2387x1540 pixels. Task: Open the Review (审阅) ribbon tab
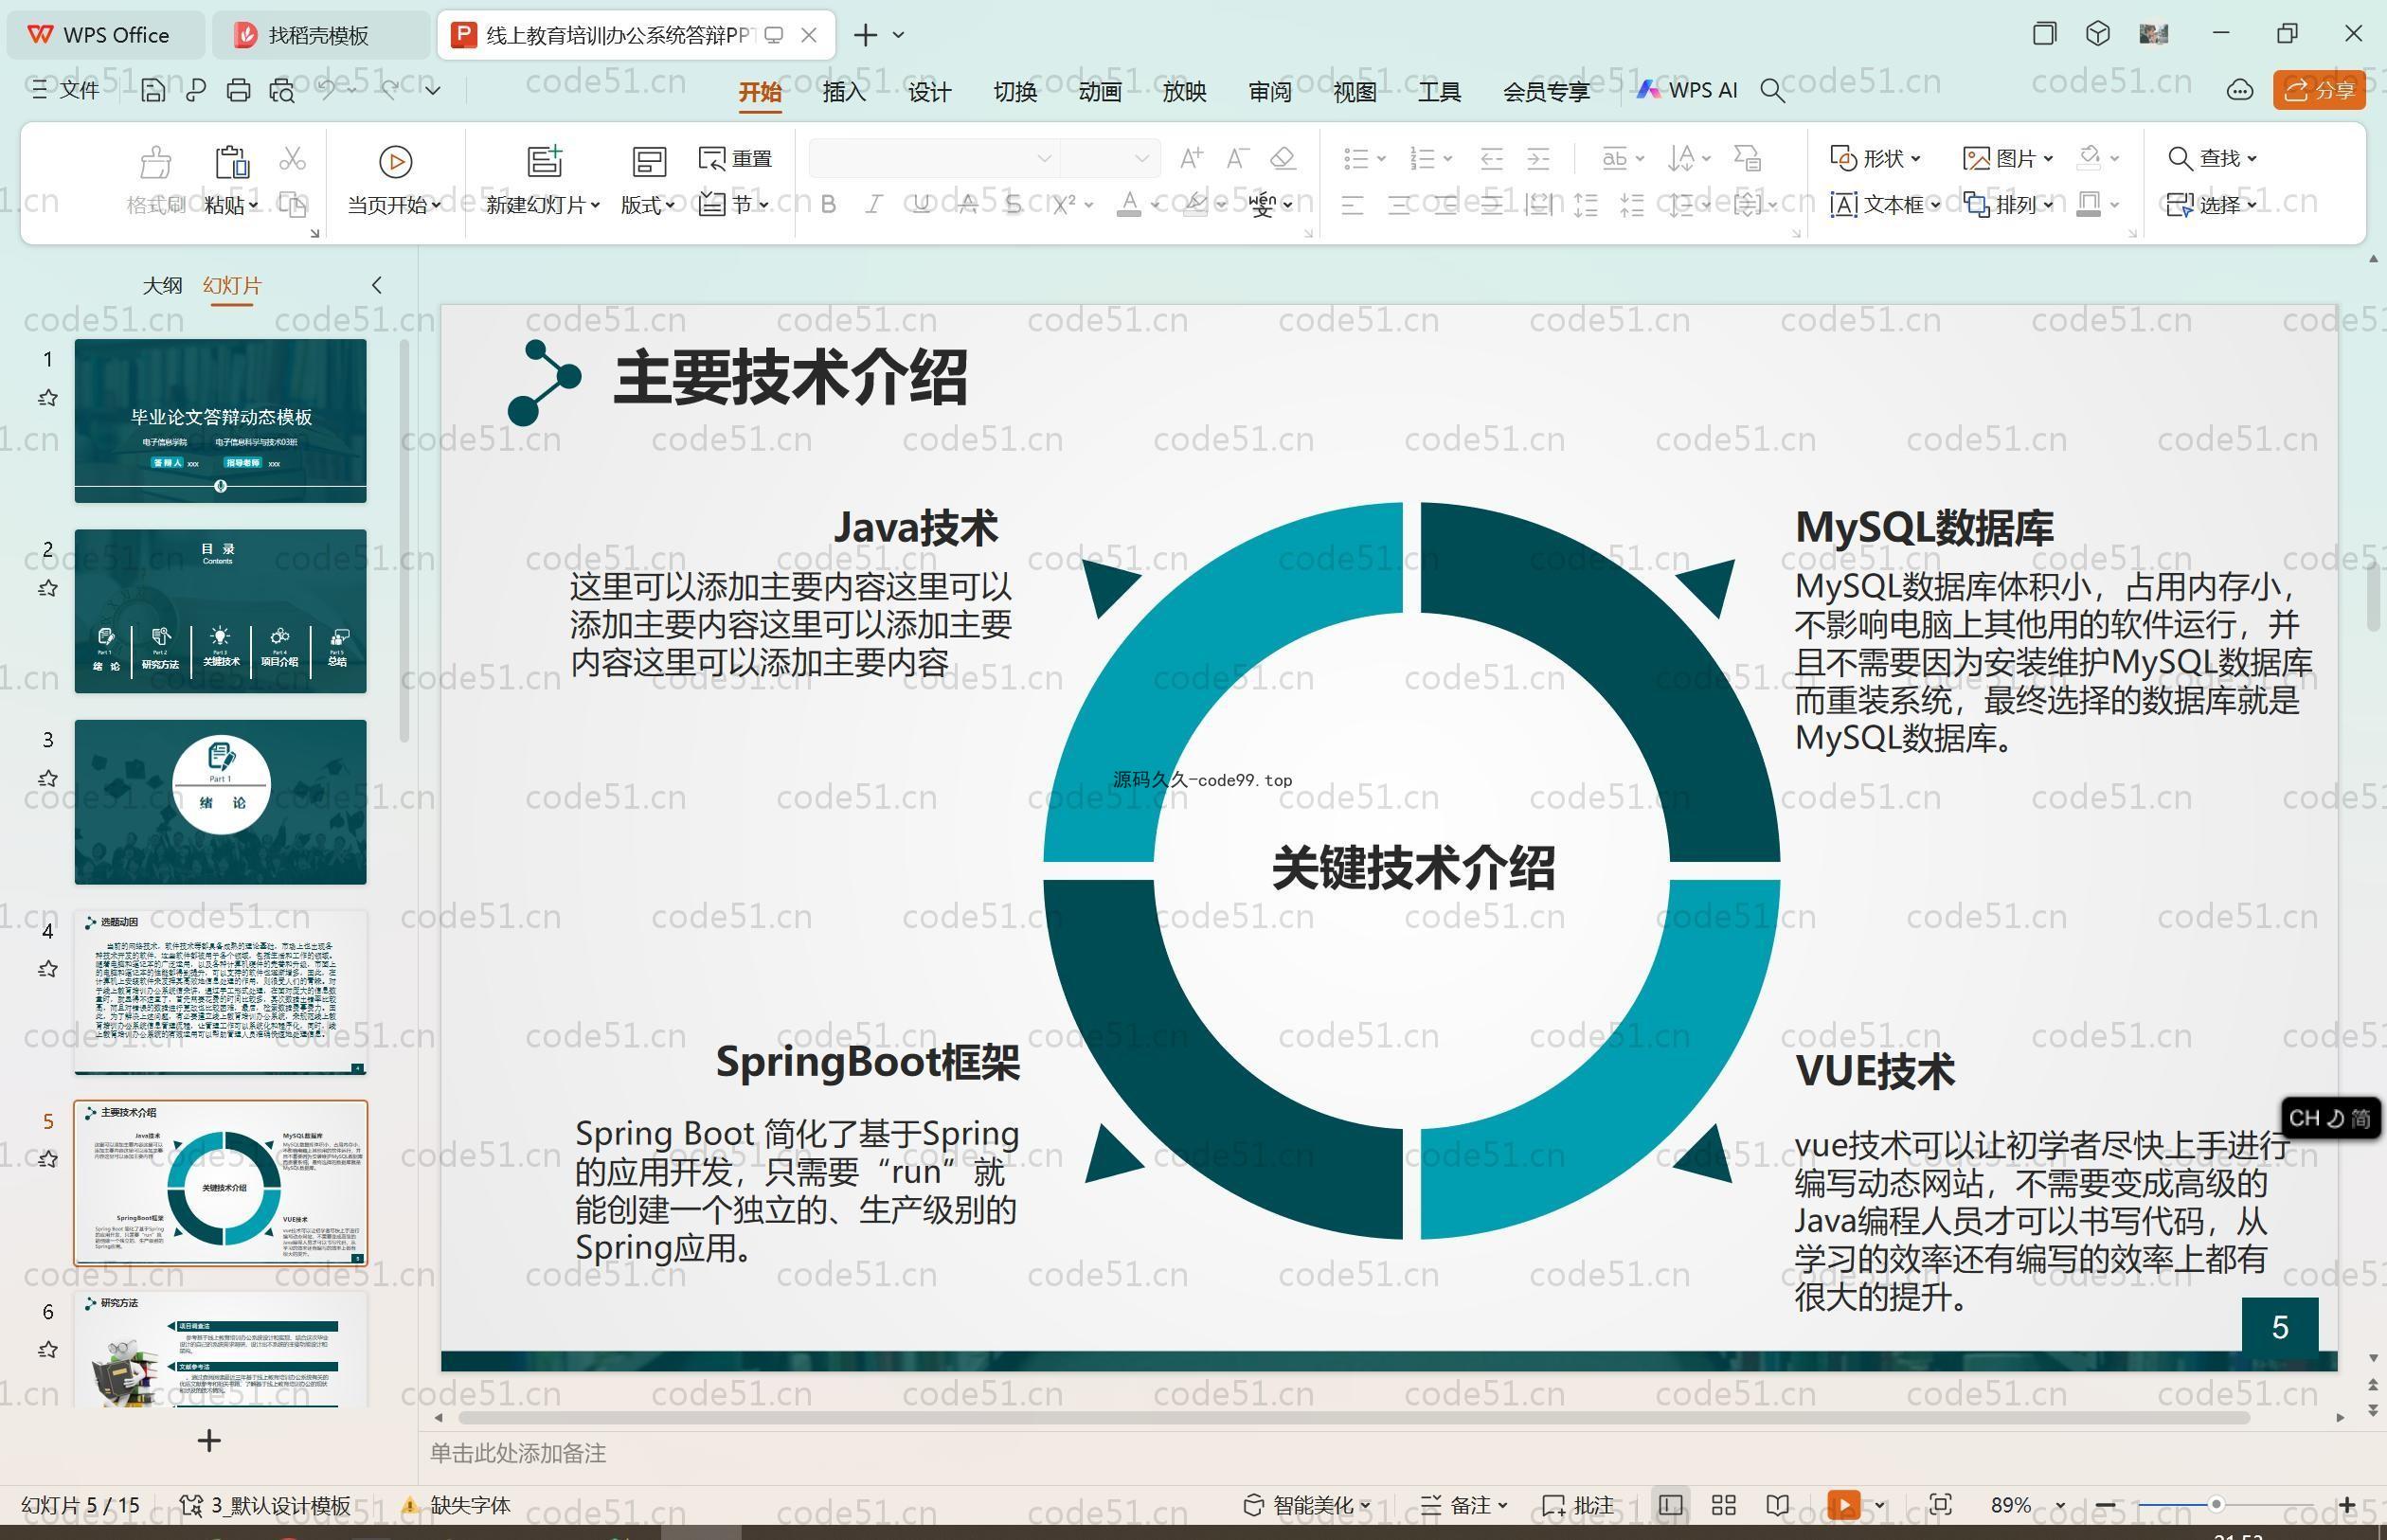pos(1270,92)
